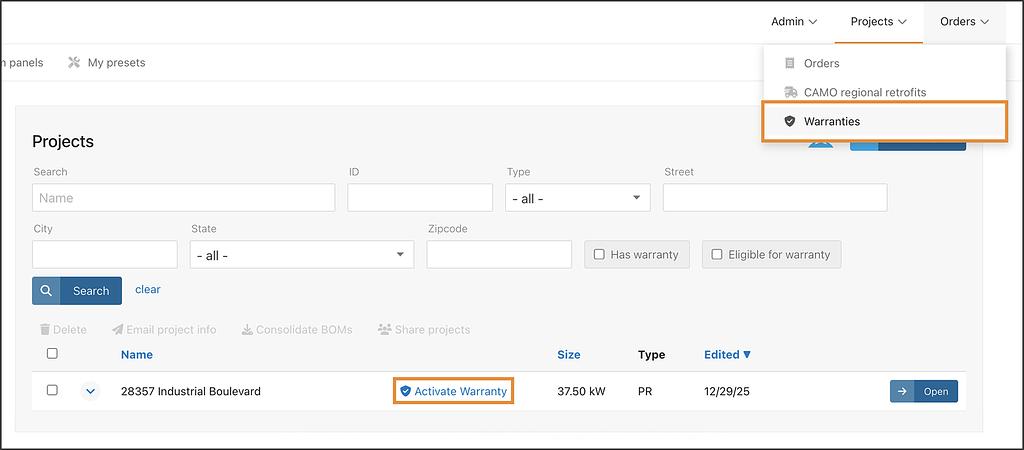1024x450 pixels.
Task: Select the header select-all checkbox
Action: 52,353
